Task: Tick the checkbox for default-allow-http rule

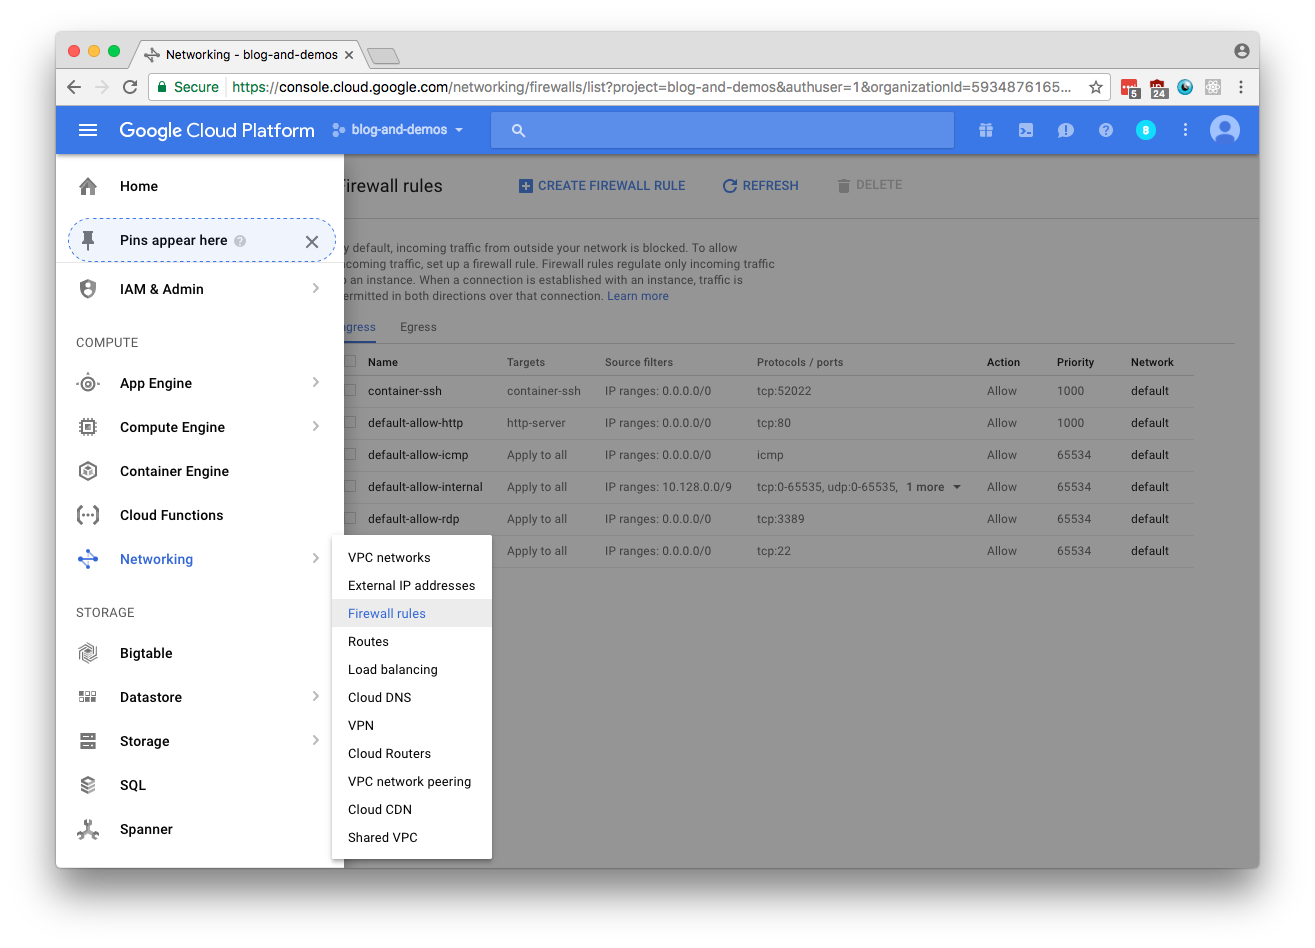Action: 350,423
